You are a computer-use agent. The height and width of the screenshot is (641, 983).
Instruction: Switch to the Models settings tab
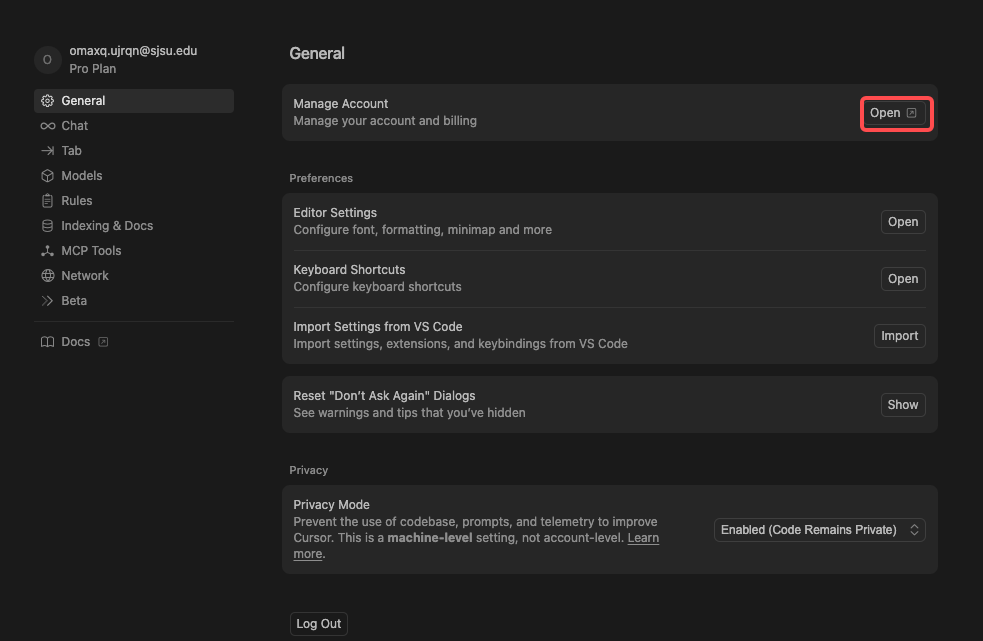[x=82, y=176]
